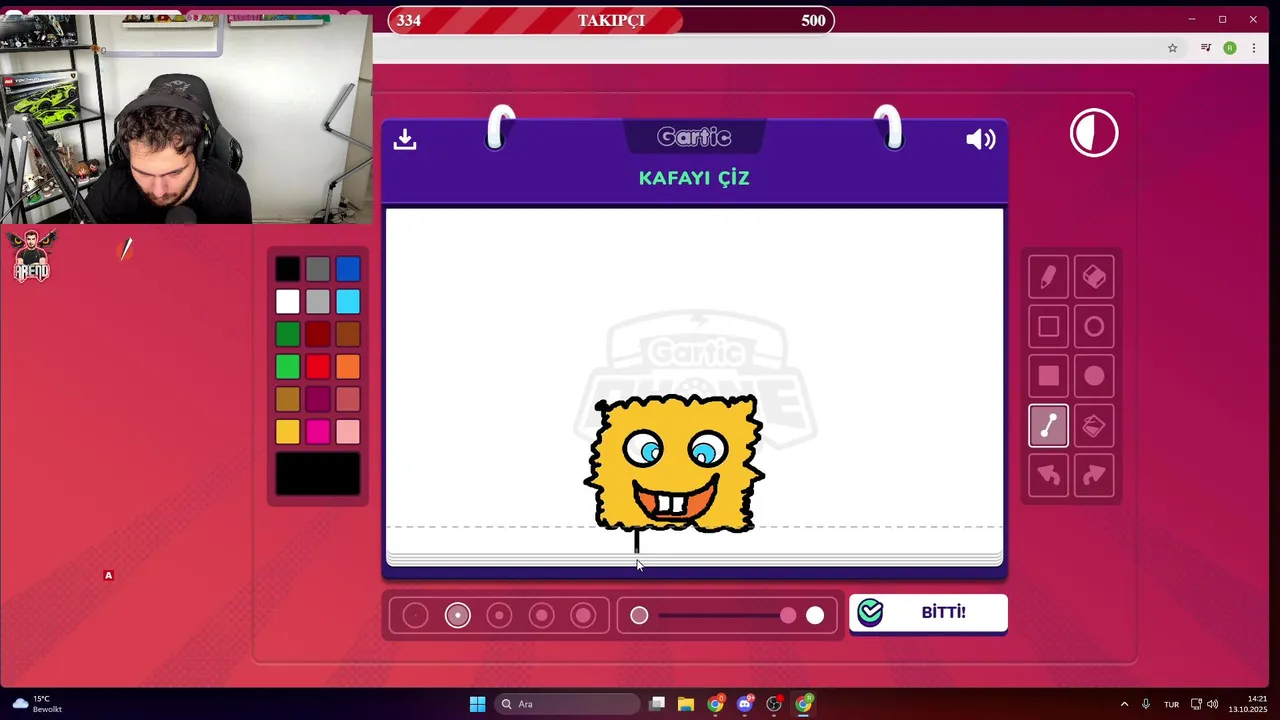Click the BİTTİ! done button

tap(928, 612)
